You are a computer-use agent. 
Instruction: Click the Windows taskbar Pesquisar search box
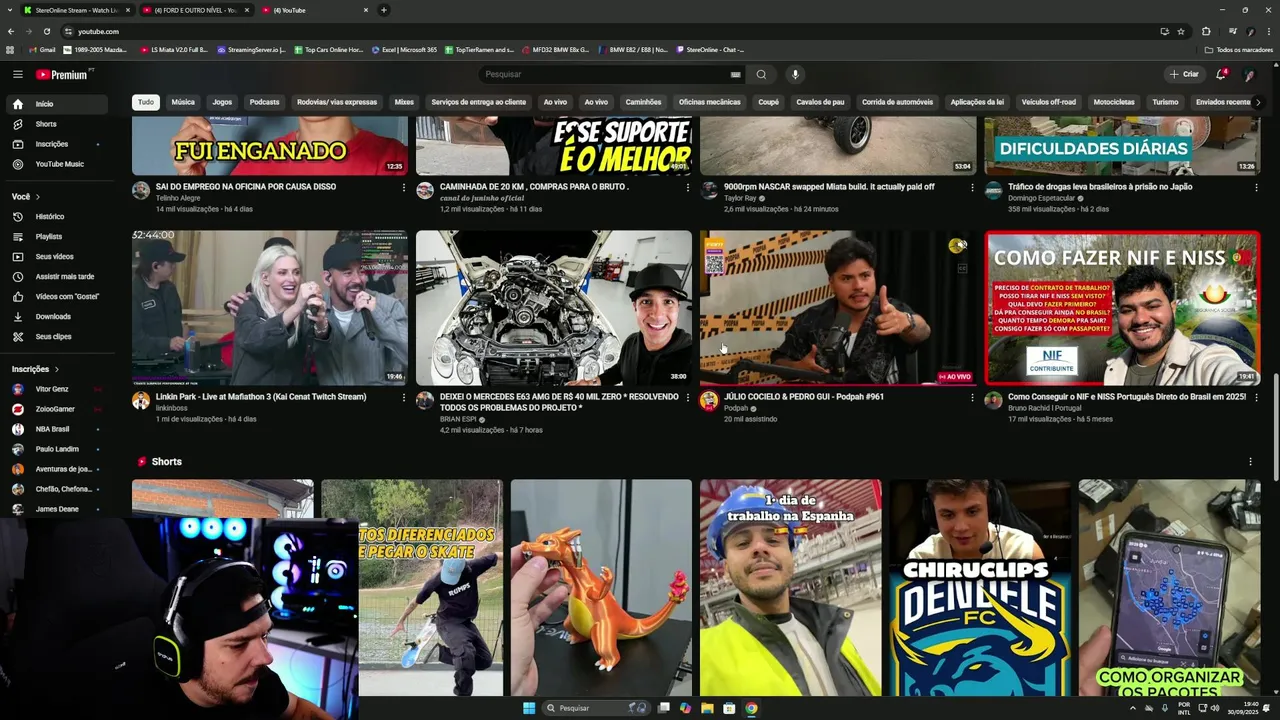pos(597,708)
